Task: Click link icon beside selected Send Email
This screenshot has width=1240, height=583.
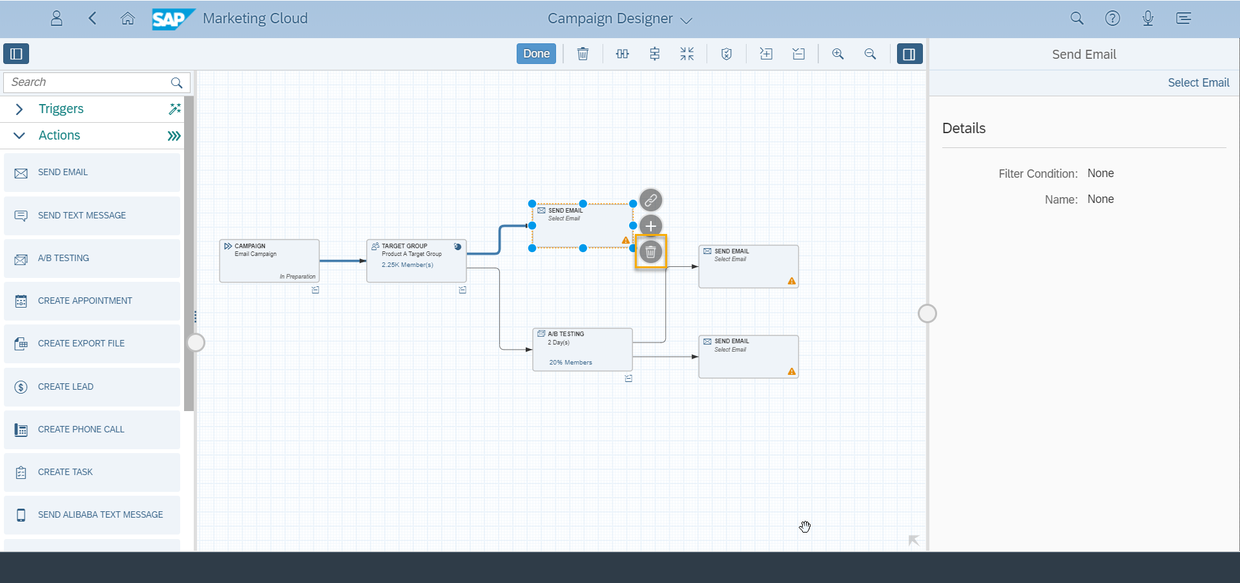Action: click(651, 200)
